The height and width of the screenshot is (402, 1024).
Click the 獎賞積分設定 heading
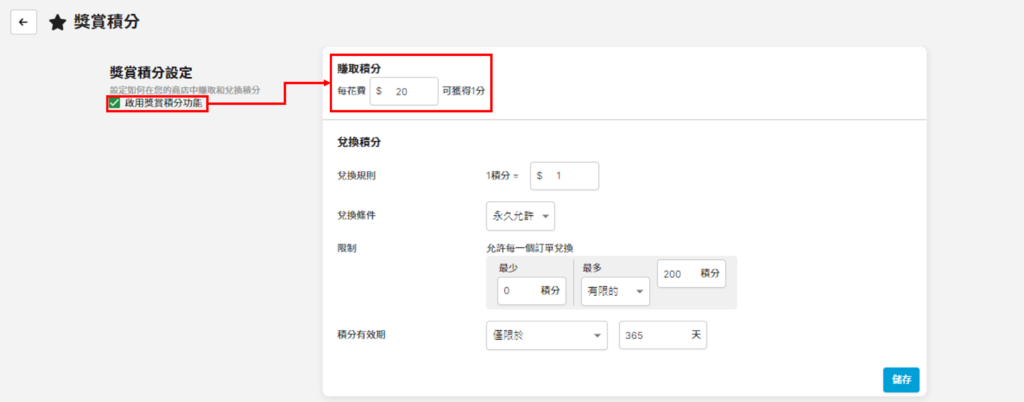[150, 72]
